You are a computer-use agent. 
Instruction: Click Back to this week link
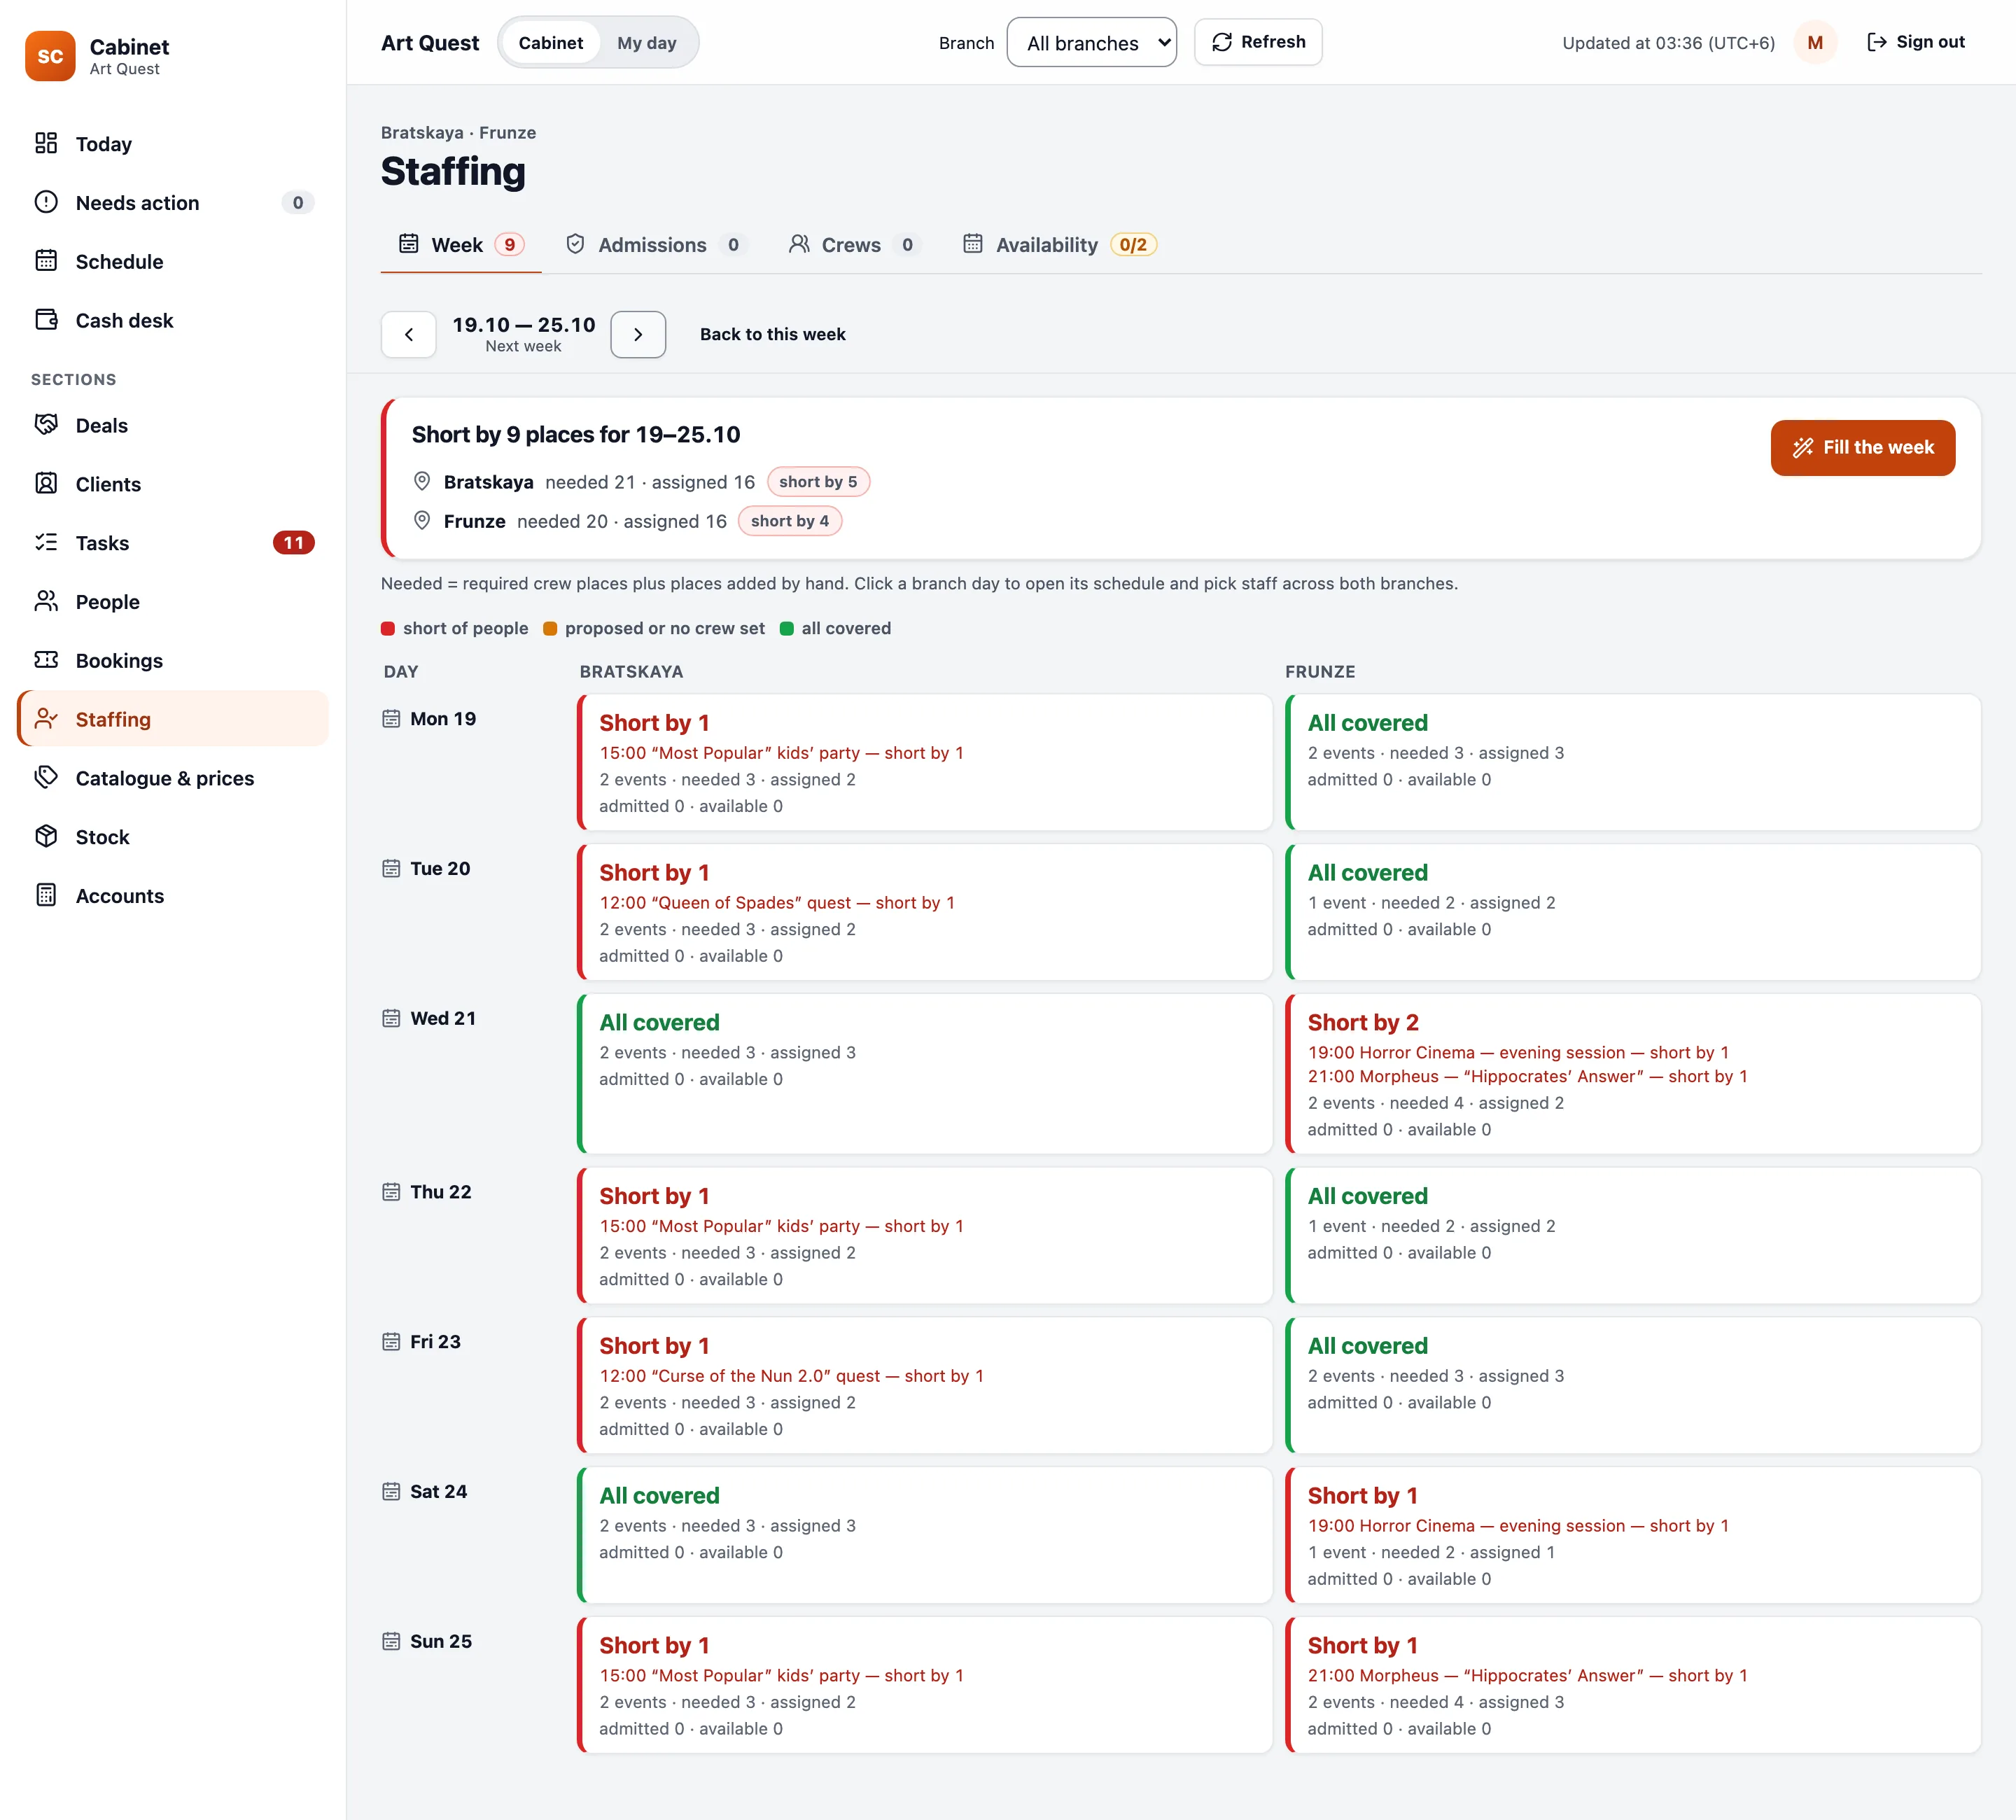pyautogui.click(x=772, y=335)
